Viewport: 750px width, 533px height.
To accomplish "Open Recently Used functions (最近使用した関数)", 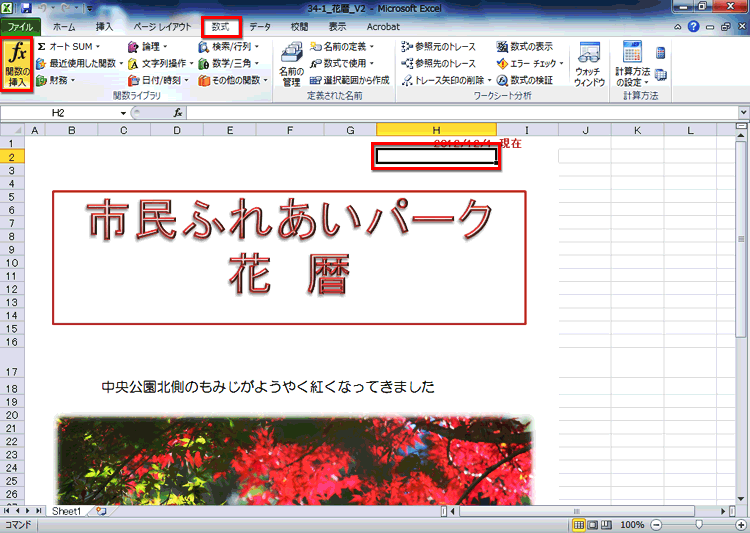I will click(x=79, y=63).
